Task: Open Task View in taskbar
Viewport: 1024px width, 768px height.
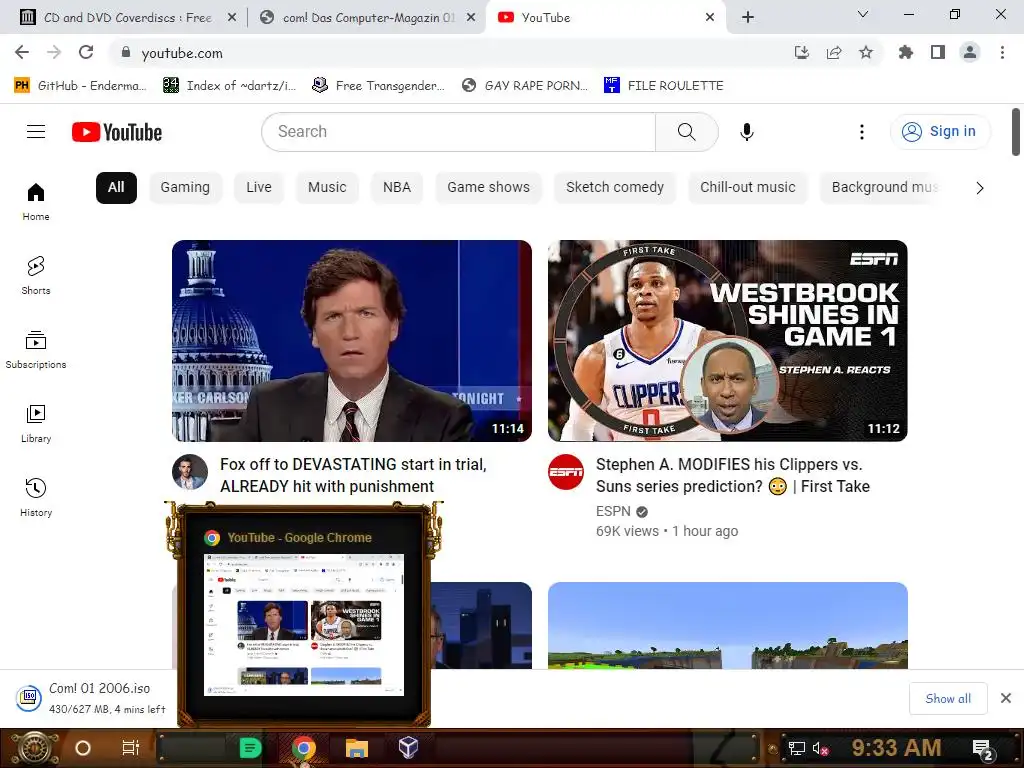Action: 131,748
